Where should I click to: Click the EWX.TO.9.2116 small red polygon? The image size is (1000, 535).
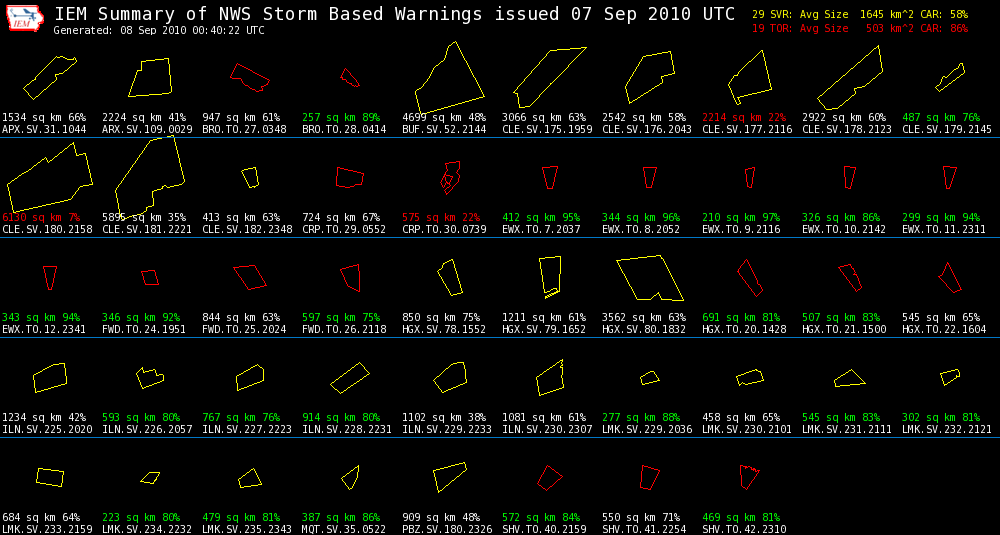pyautogui.click(x=750, y=177)
